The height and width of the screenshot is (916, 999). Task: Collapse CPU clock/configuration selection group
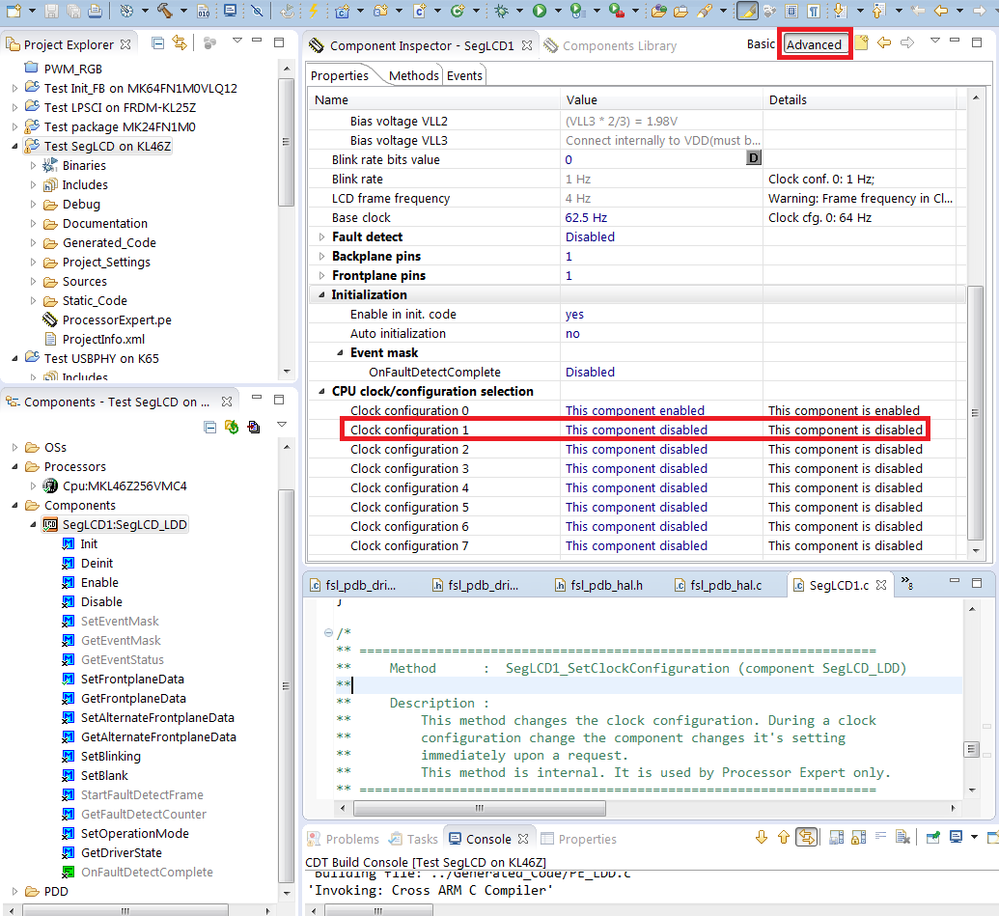point(322,392)
